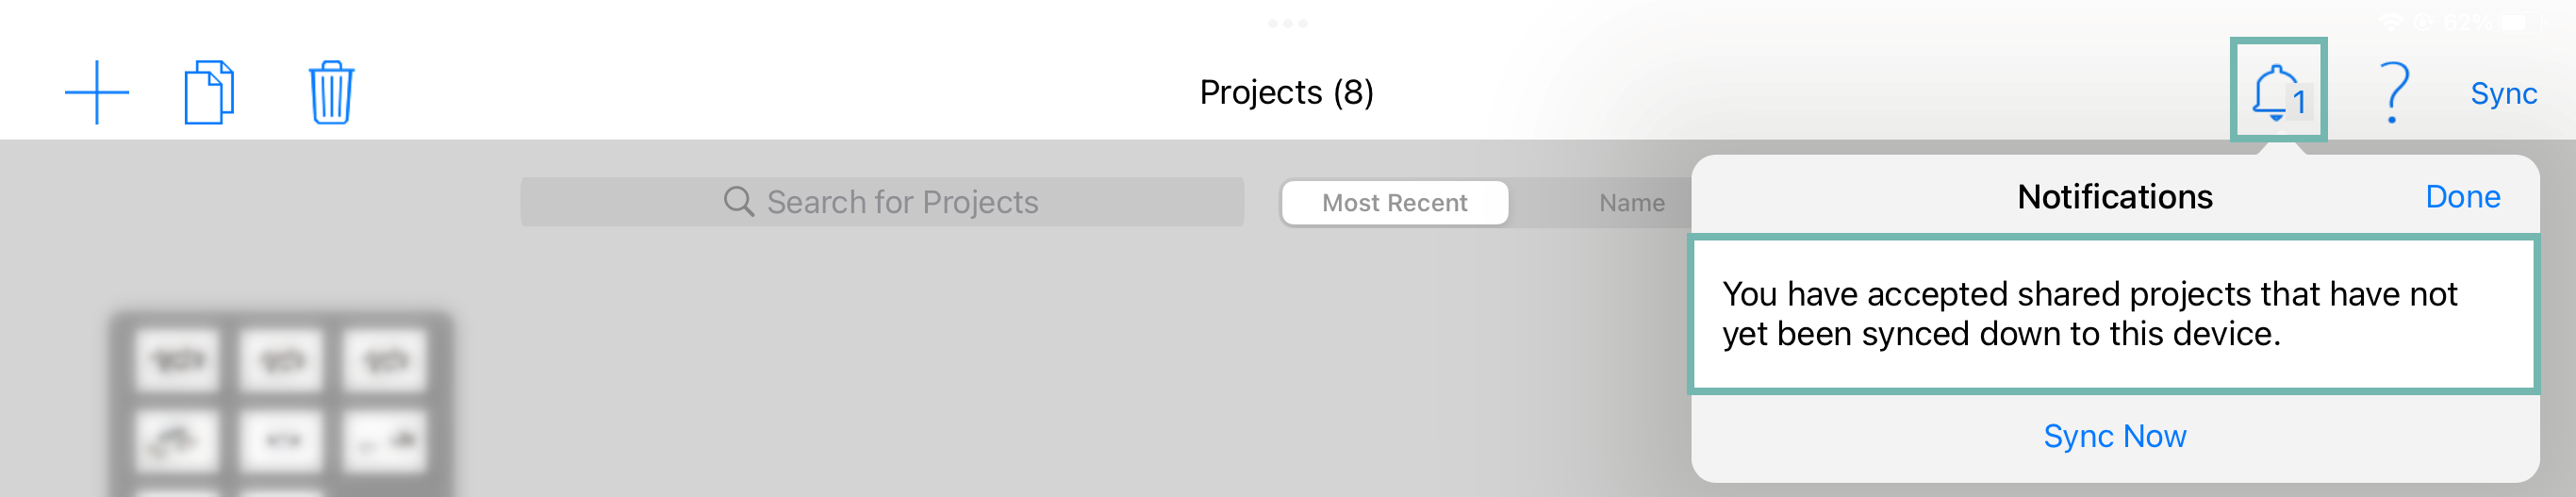
Task: Focus the Search for Projects field
Action: pos(882,202)
